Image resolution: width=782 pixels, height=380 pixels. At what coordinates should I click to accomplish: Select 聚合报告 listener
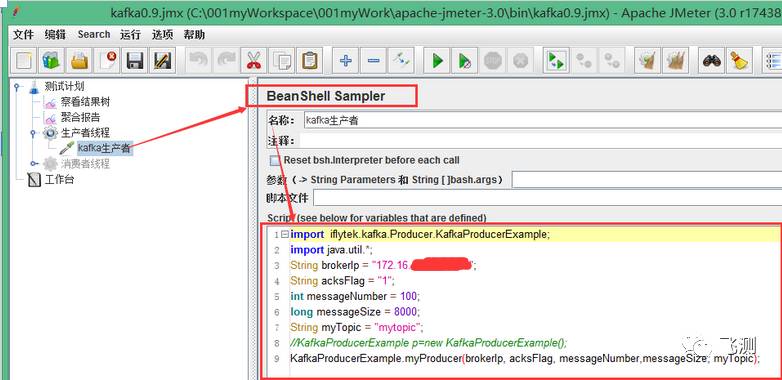point(80,118)
